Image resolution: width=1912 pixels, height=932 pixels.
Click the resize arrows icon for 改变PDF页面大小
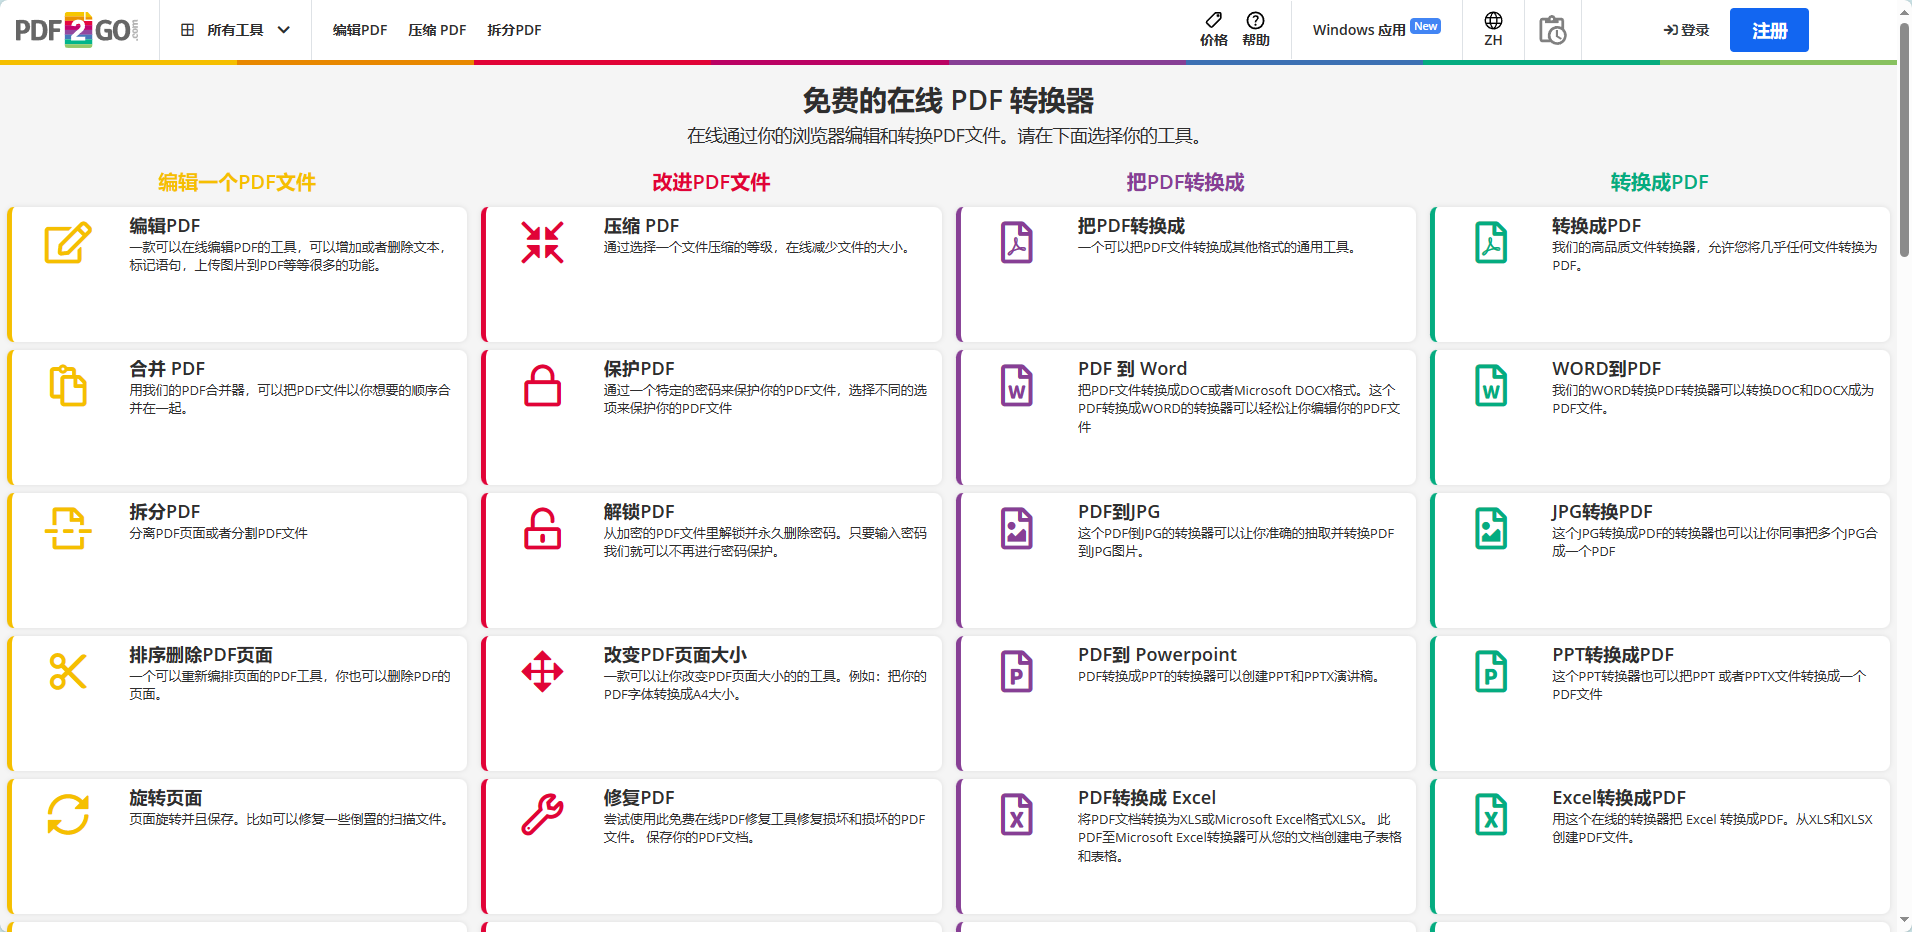tap(542, 672)
